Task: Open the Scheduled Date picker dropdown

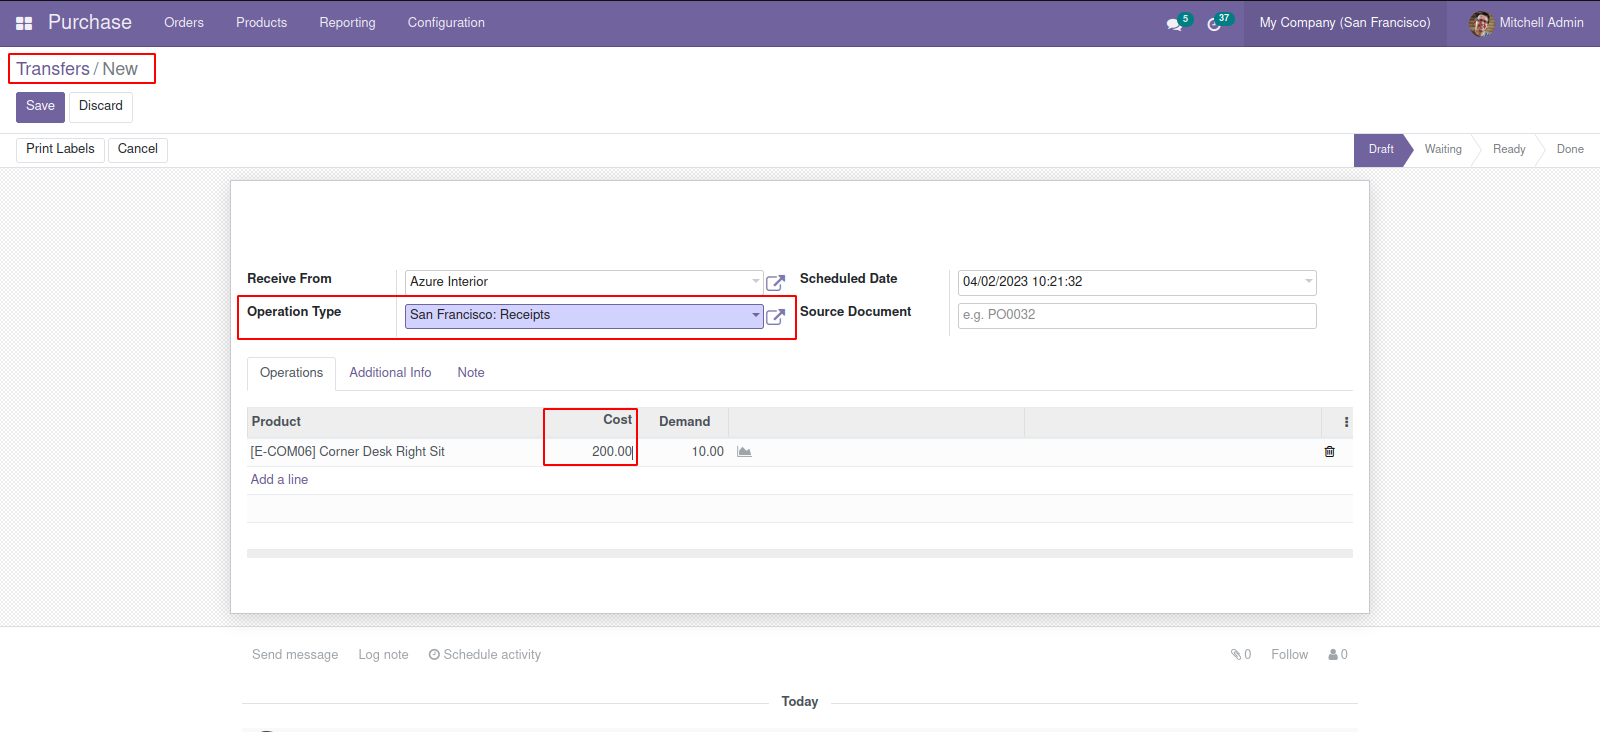Action: click(x=1308, y=282)
